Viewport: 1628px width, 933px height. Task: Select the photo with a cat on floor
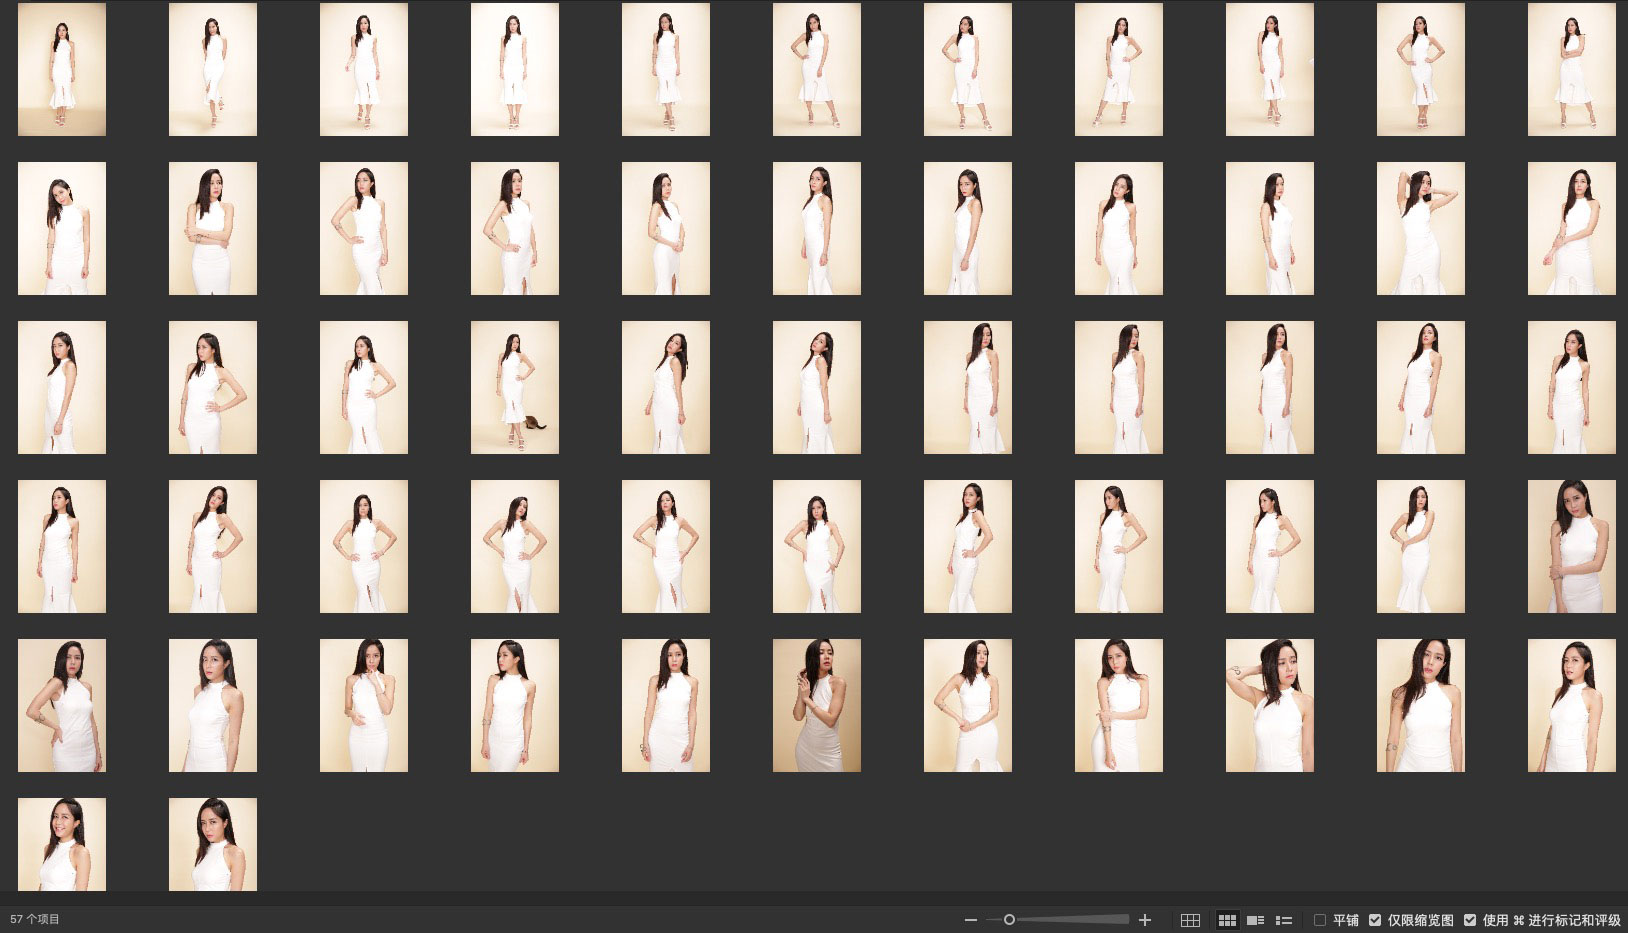(x=515, y=387)
